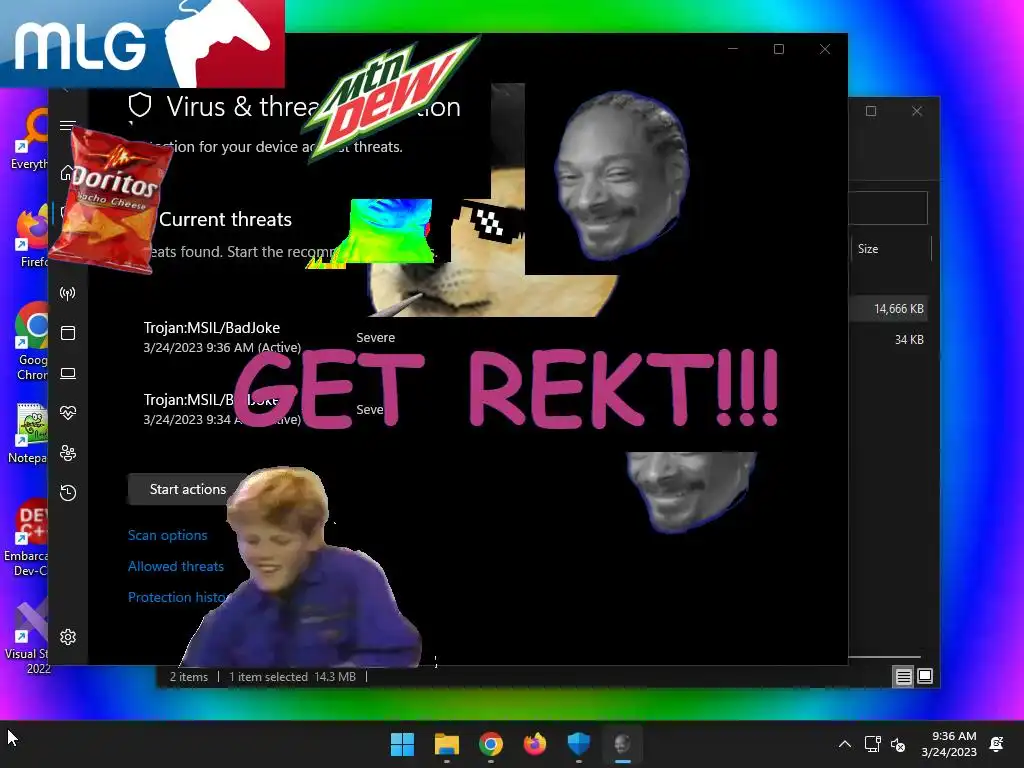Click the running joke program taskbar icon
Viewport: 1024px width, 768px height.
(622, 744)
